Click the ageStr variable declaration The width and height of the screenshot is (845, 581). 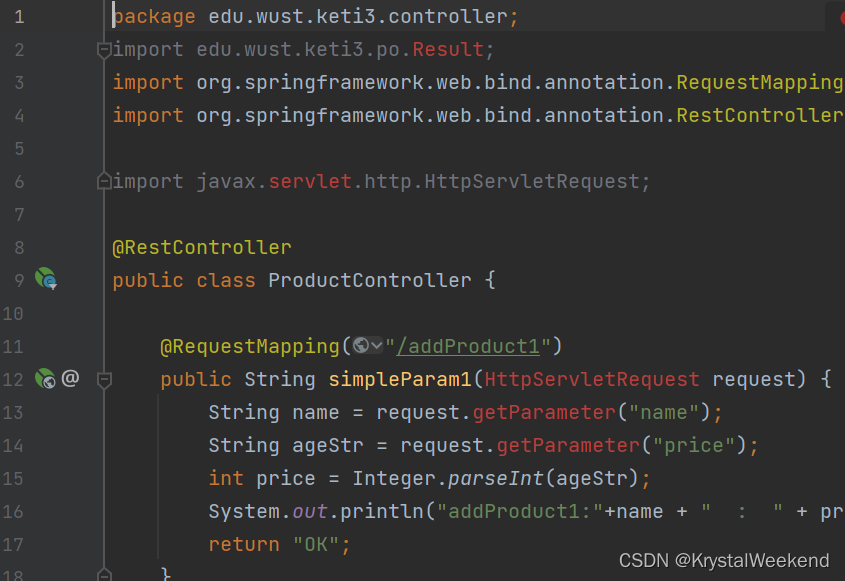coord(328,446)
